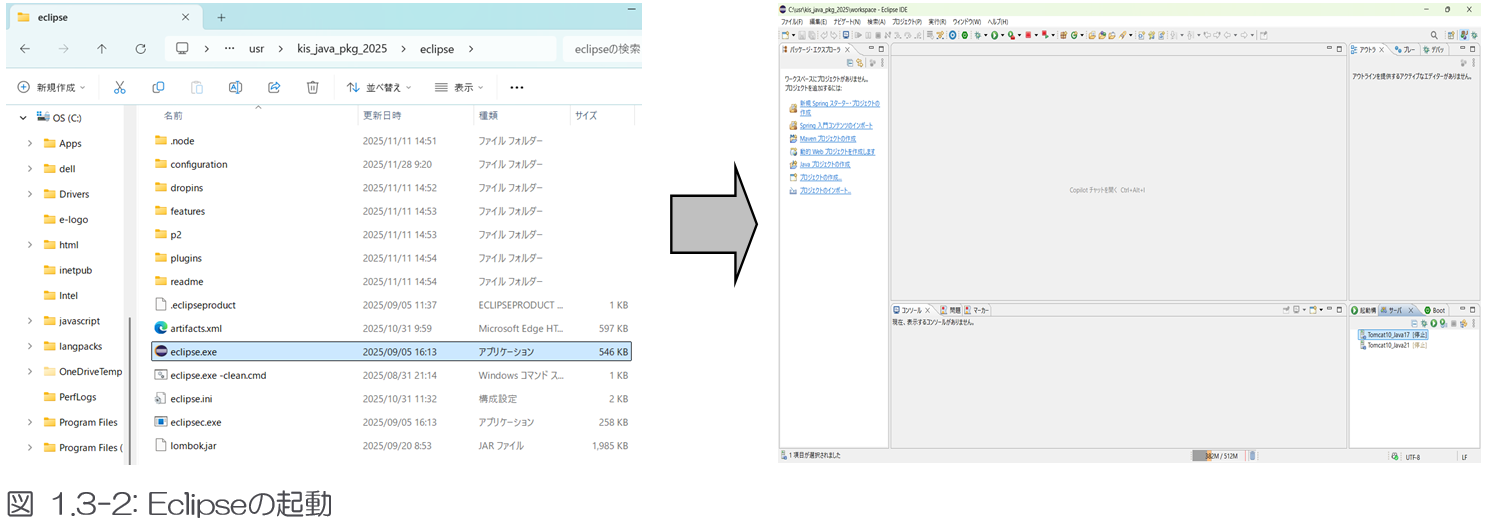Click the Rename icon in Explorer toolbar
The image size is (1485, 522).
click(x=236, y=87)
